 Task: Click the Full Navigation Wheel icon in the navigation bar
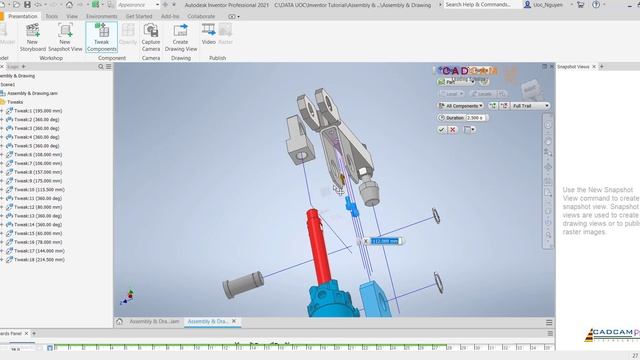[x=548, y=125]
